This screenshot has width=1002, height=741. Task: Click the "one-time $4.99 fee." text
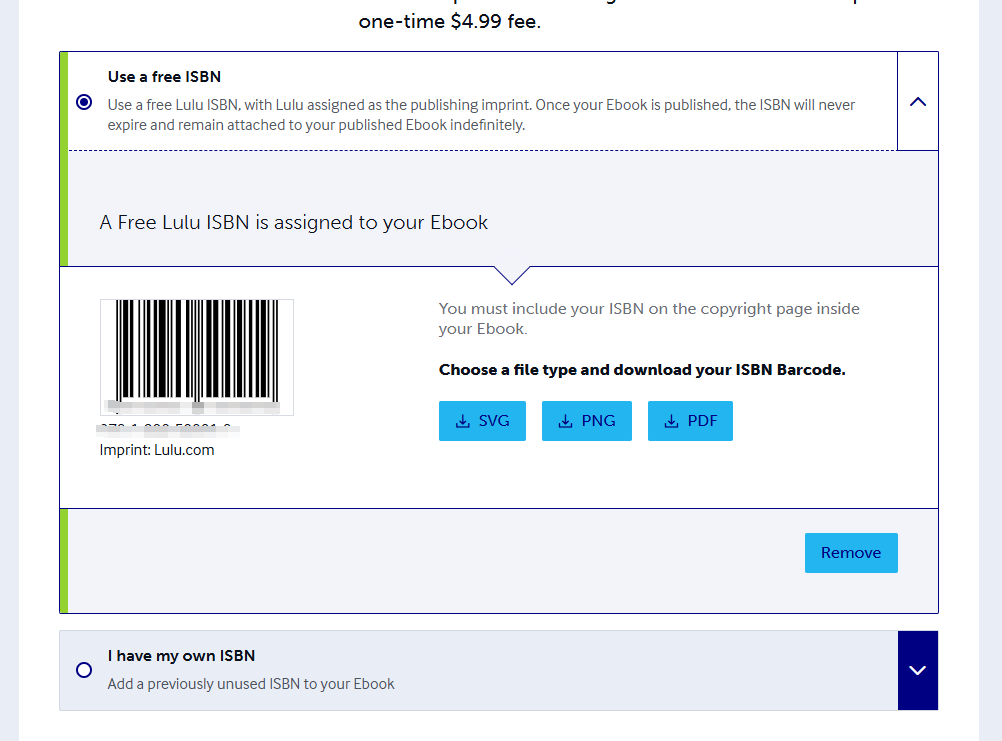(x=450, y=22)
